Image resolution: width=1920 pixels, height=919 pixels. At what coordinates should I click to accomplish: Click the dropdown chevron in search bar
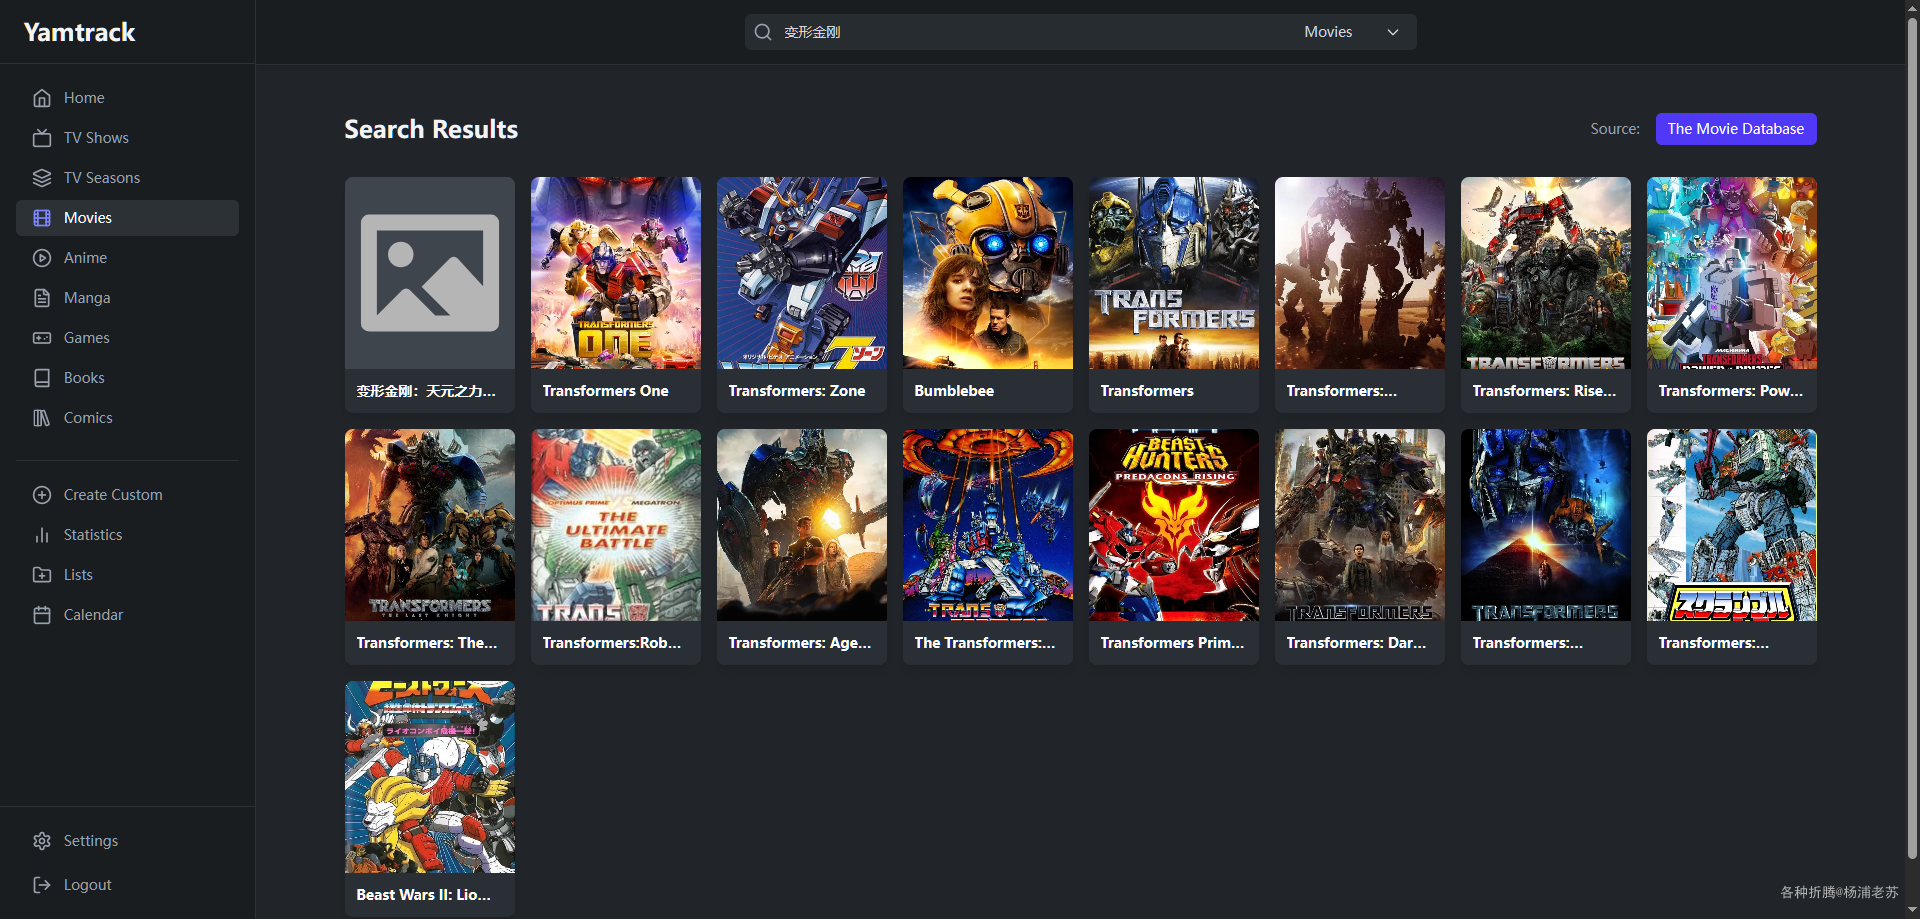(x=1393, y=32)
